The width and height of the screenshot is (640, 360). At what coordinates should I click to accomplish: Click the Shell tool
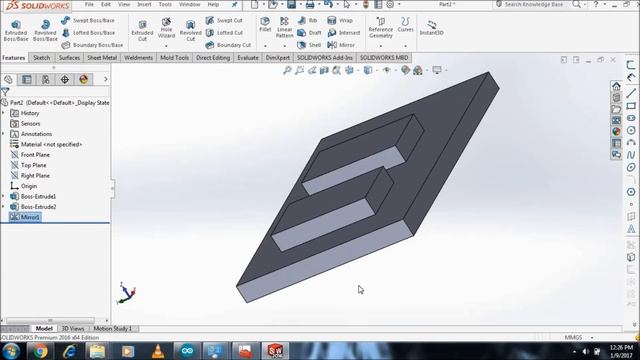(309, 45)
